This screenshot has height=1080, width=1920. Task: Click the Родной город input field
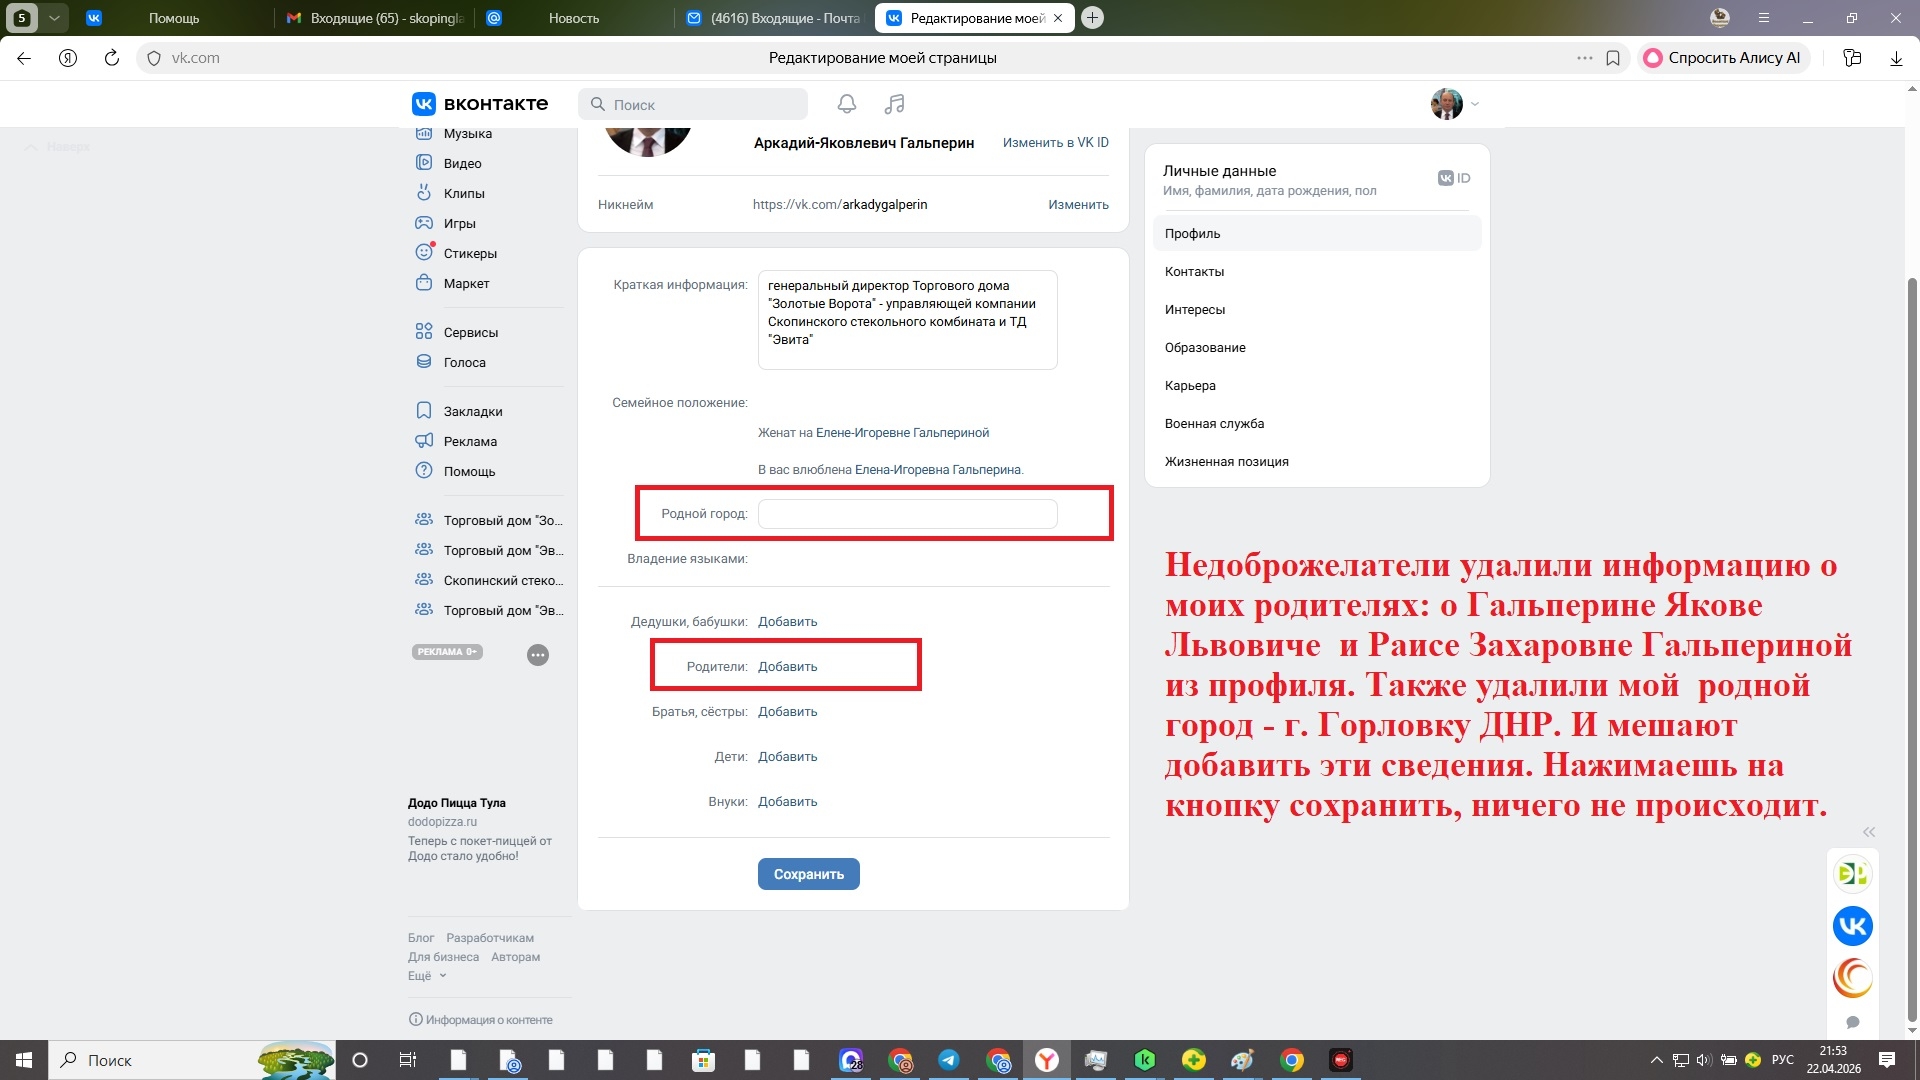click(x=907, y=514)
